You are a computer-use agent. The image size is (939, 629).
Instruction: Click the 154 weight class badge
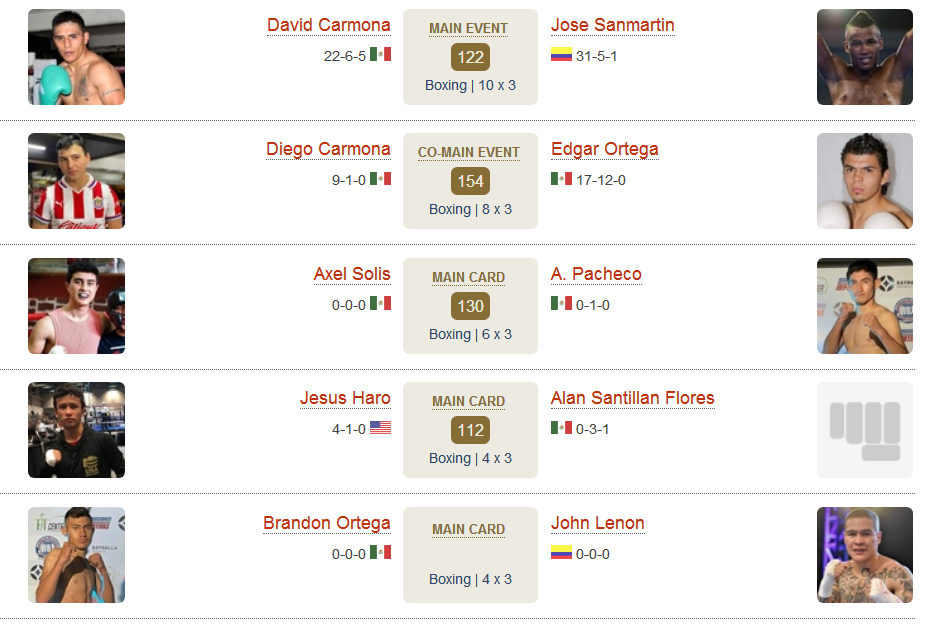tap(470, 181)
